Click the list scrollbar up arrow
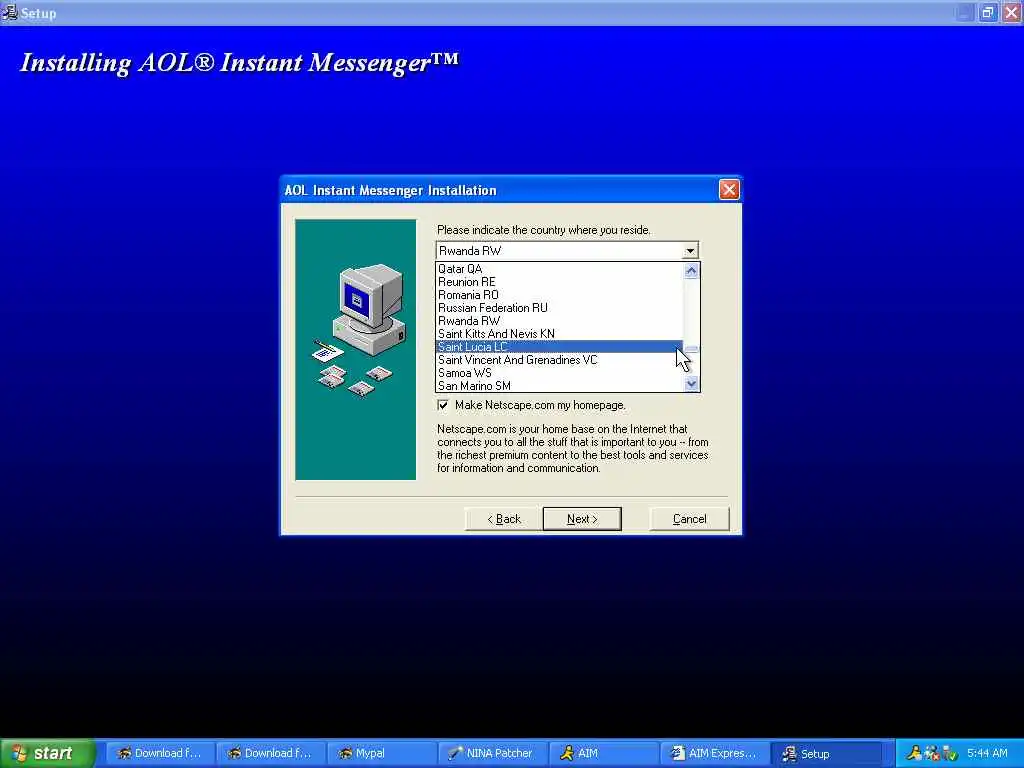This screenshot has width=1024, height=768. point(691,270)
